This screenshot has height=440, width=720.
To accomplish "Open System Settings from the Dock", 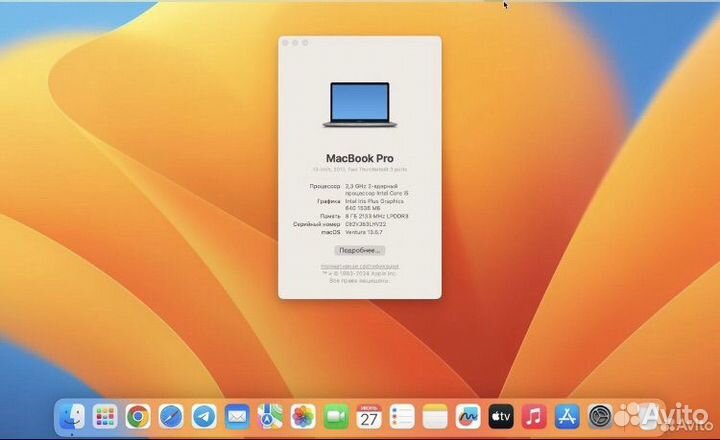I will [601, 417].
